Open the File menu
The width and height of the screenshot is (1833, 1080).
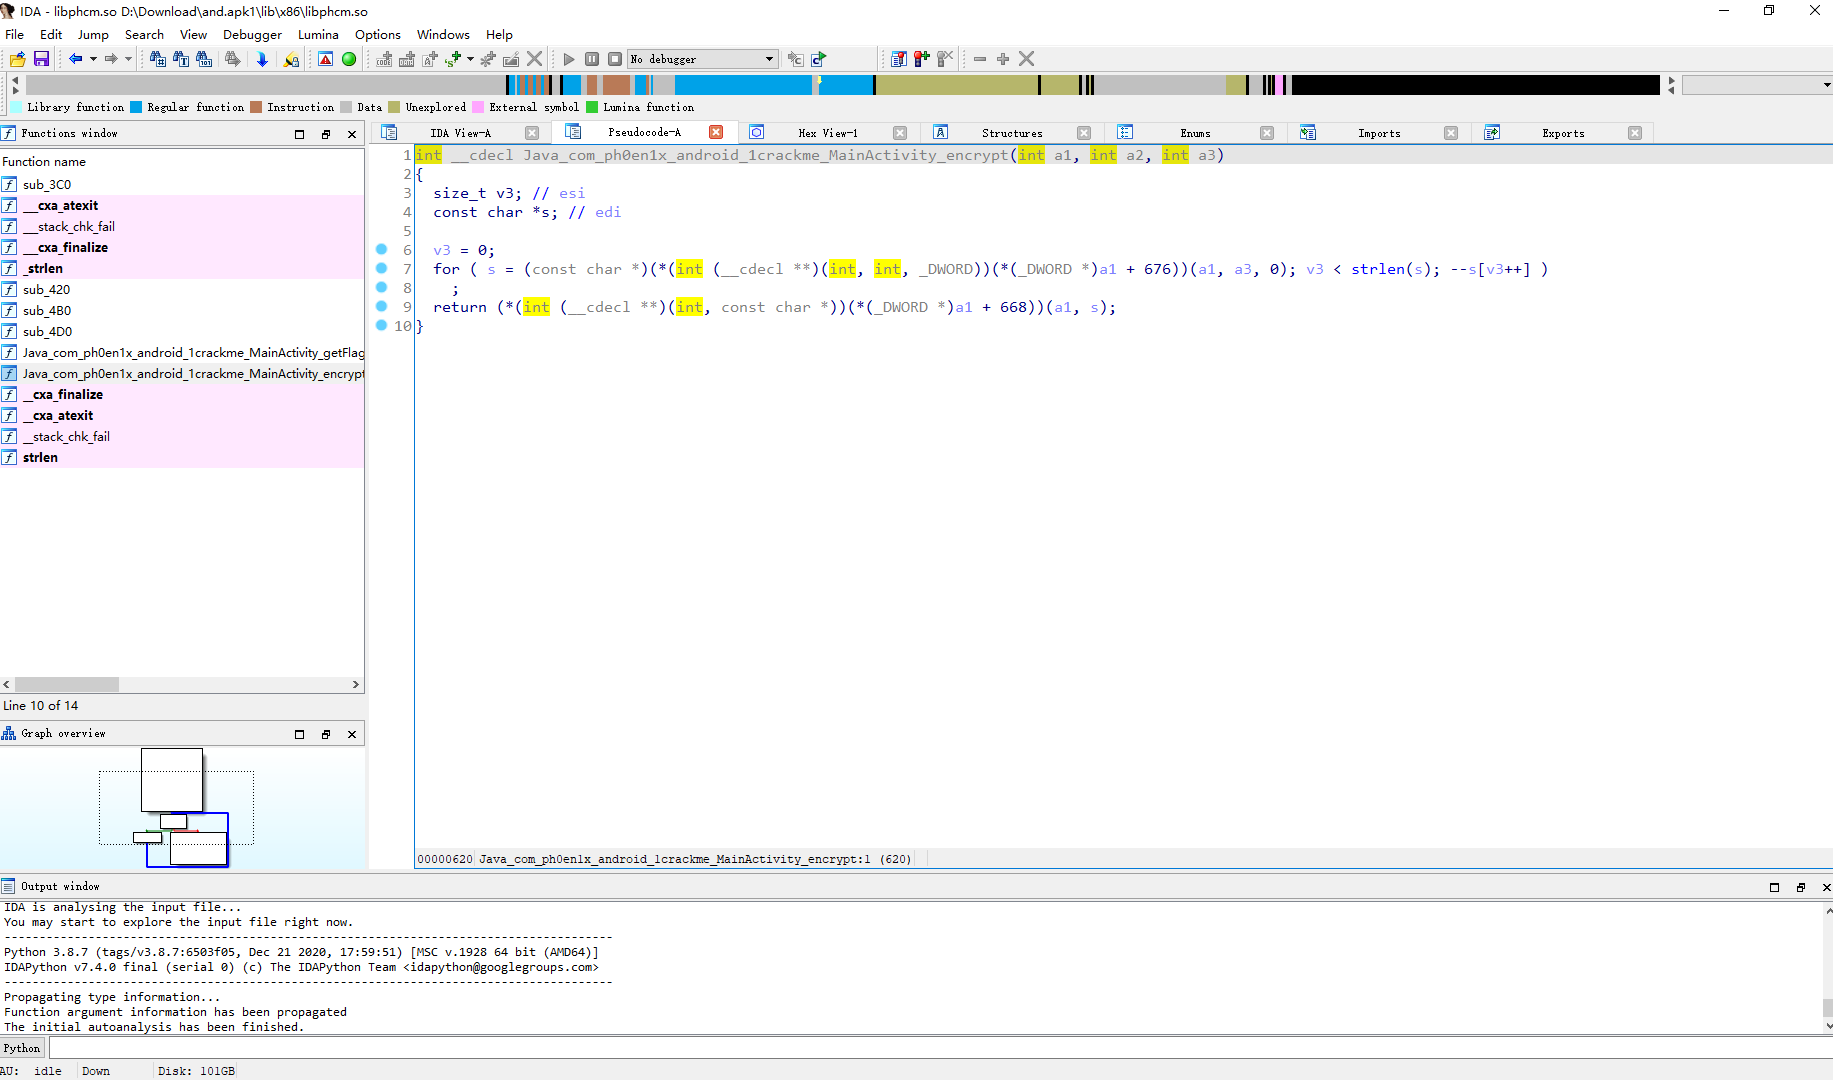(x=14, y=34)
